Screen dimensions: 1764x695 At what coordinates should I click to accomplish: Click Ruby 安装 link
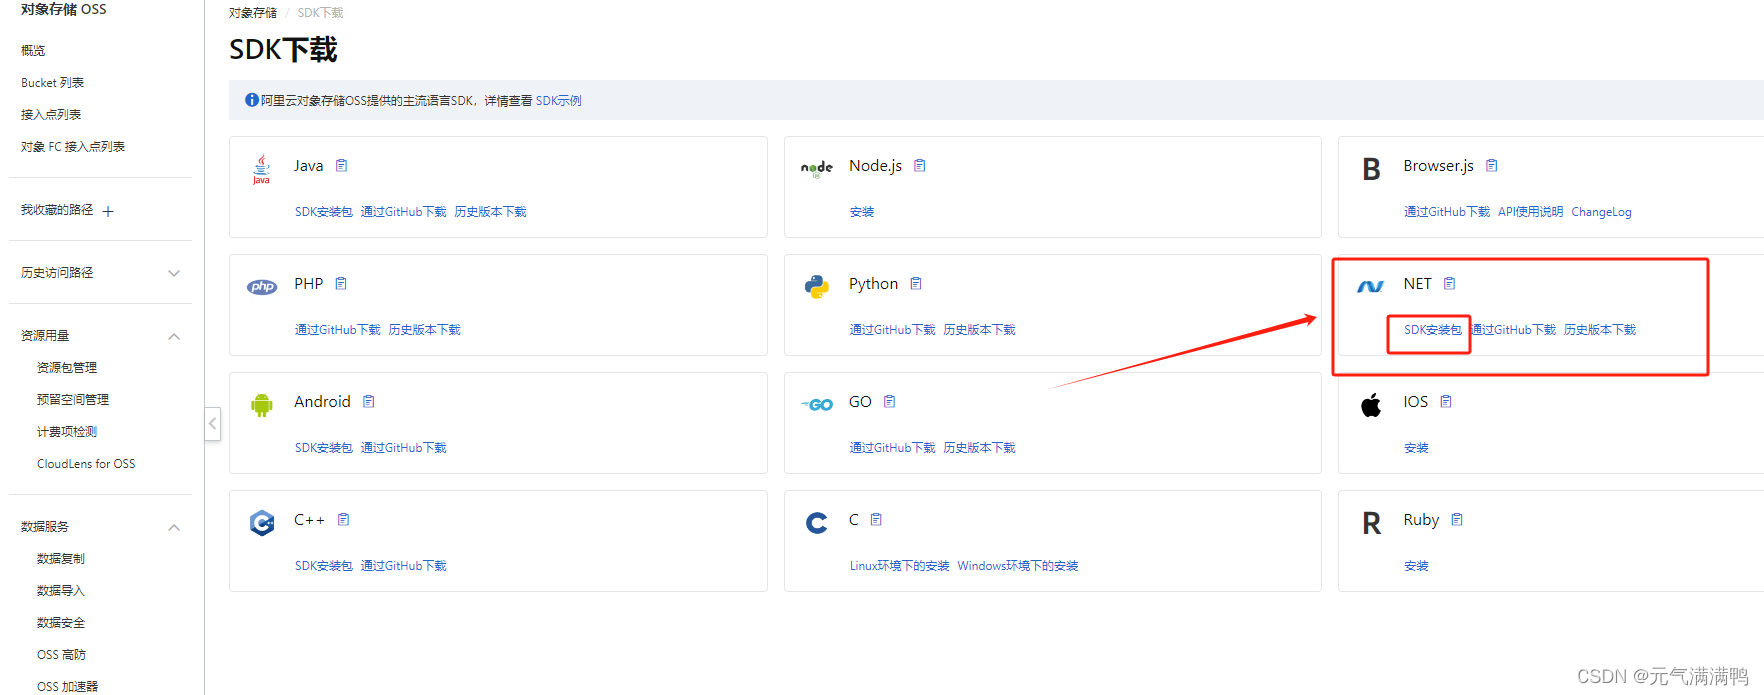click(x=1416, y=566)
